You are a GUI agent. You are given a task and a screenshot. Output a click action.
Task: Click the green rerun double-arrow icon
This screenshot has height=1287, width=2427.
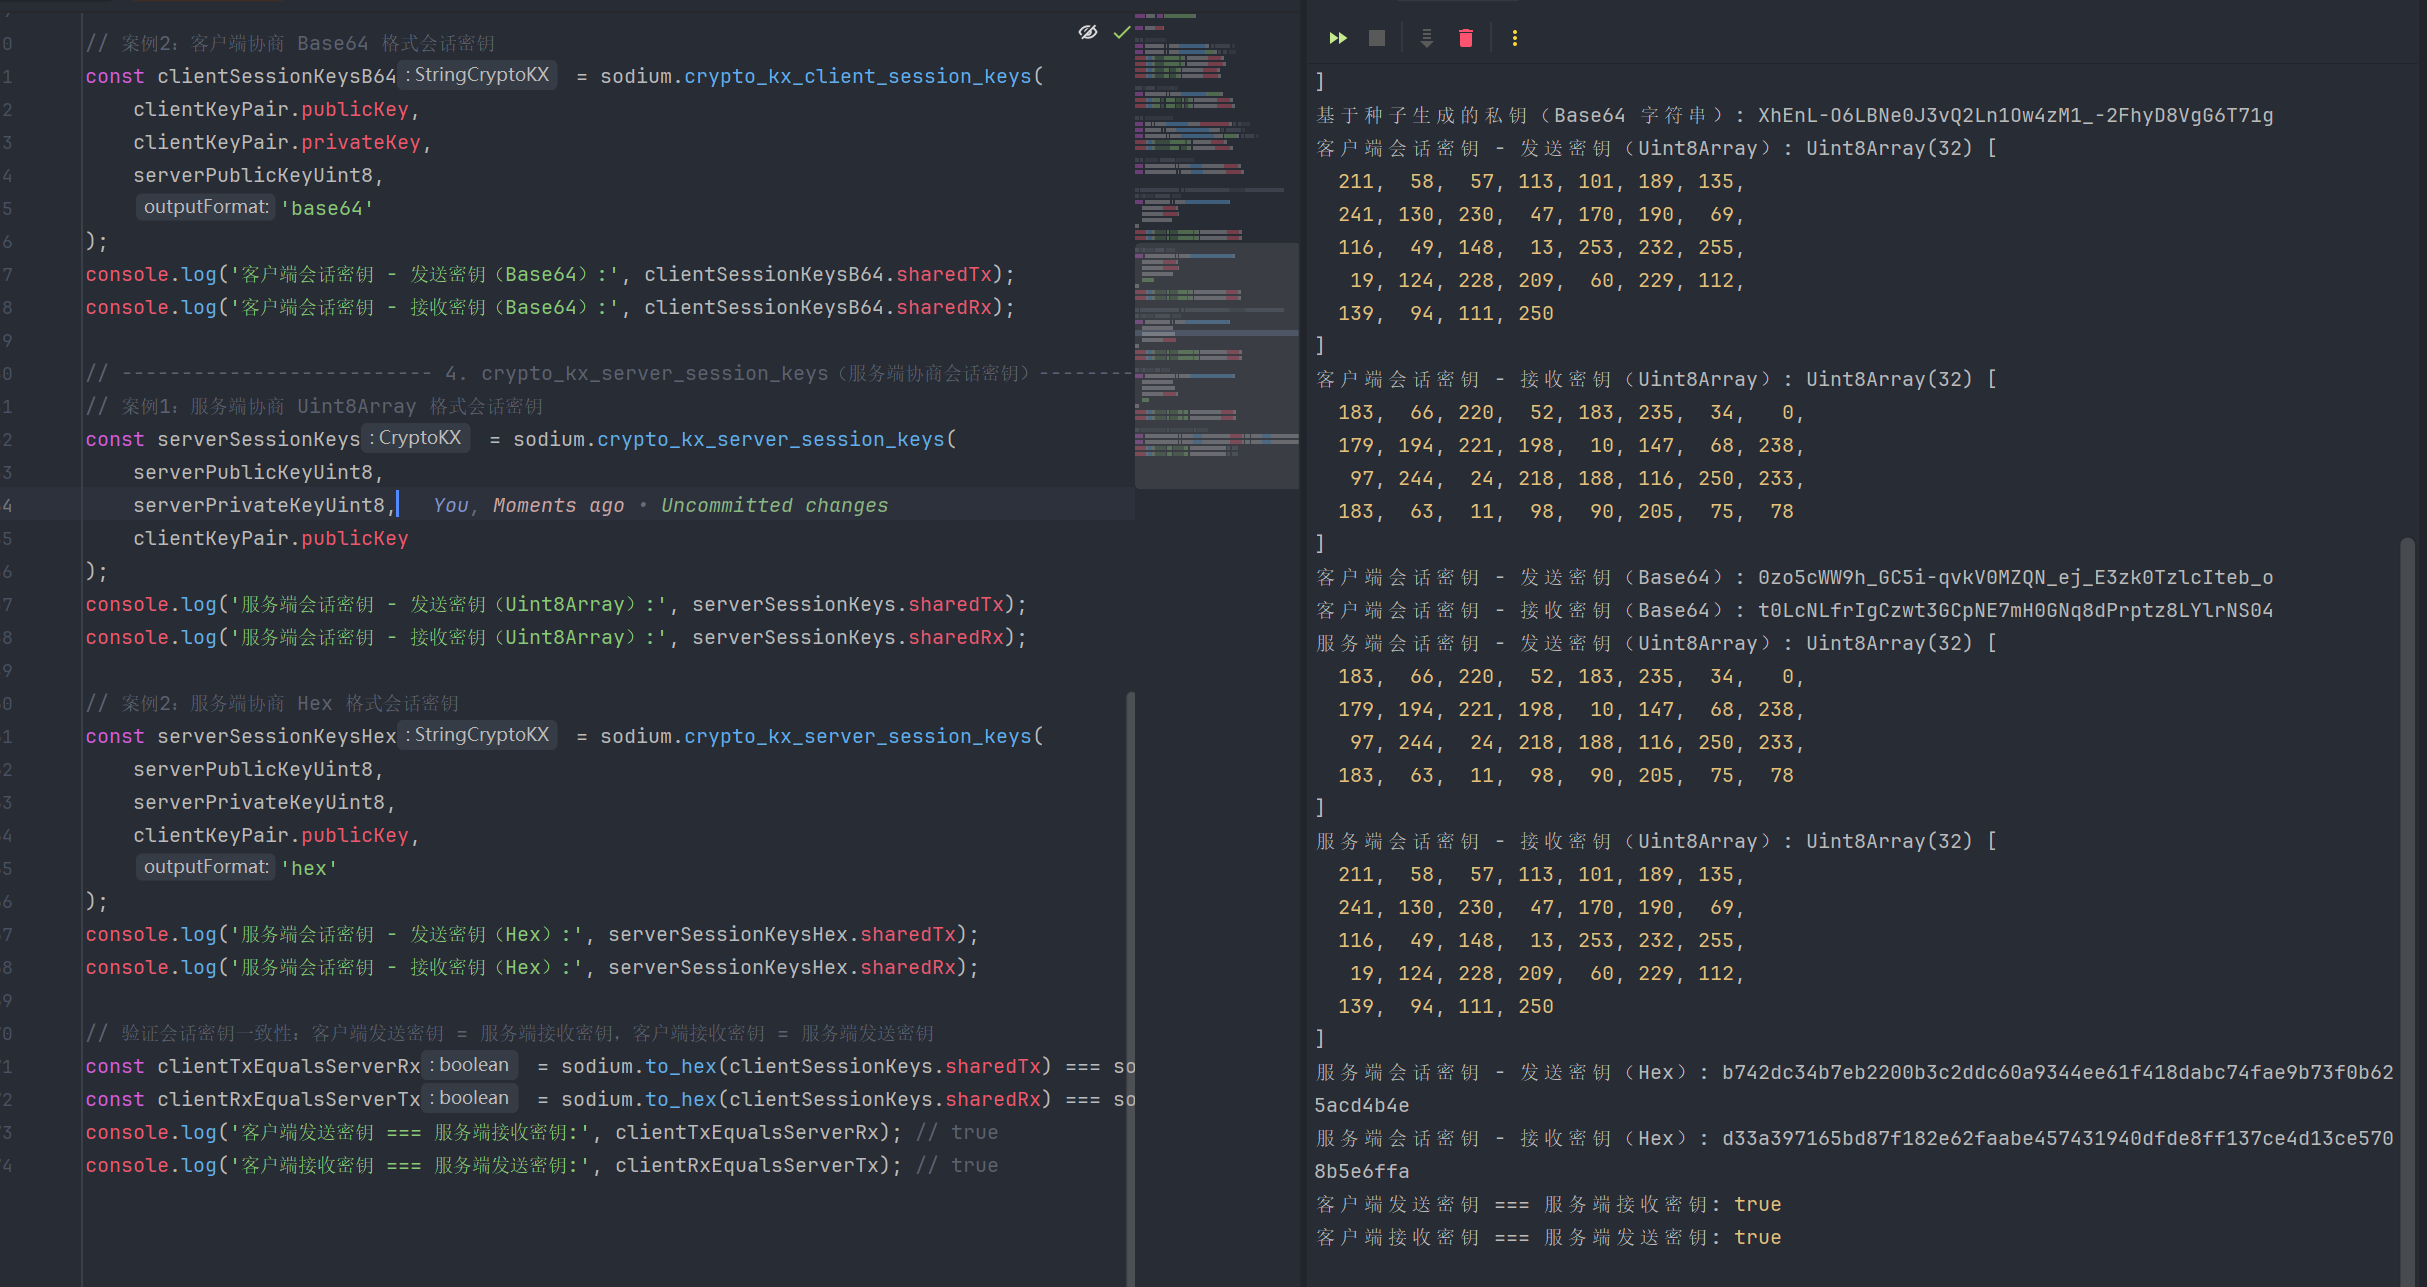(x=1338, y=38)
